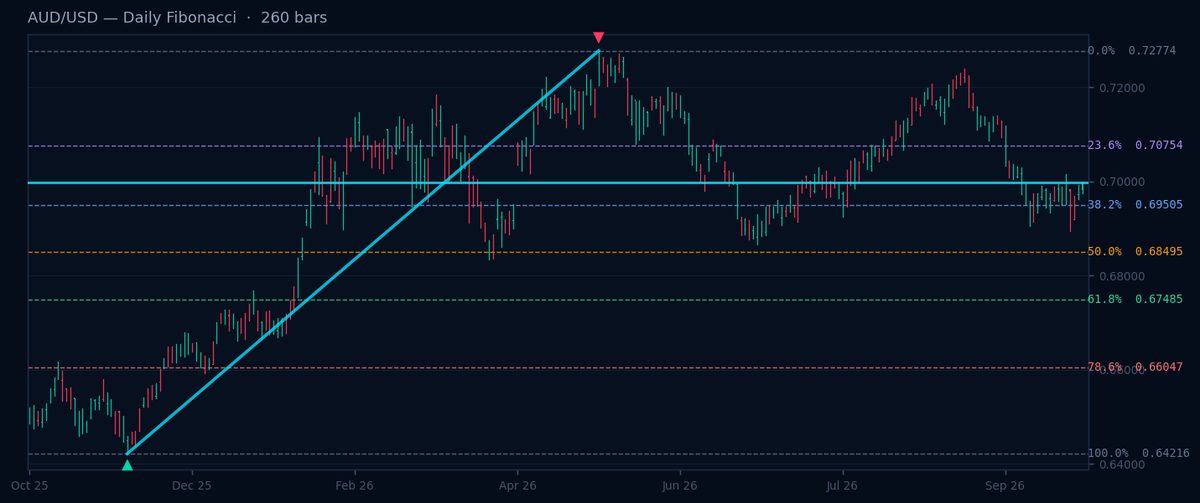Click the red swing-high triangle marker

tap(598, 38)
